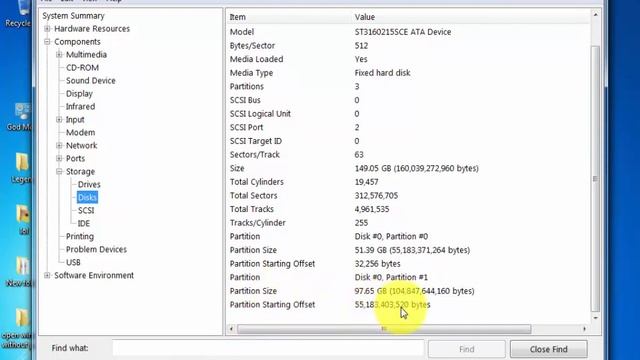The width and height of the screenshot is (640, 360).
Task: Click 'Disk #0, Partition #1' value
Action: tap(391, 277)
